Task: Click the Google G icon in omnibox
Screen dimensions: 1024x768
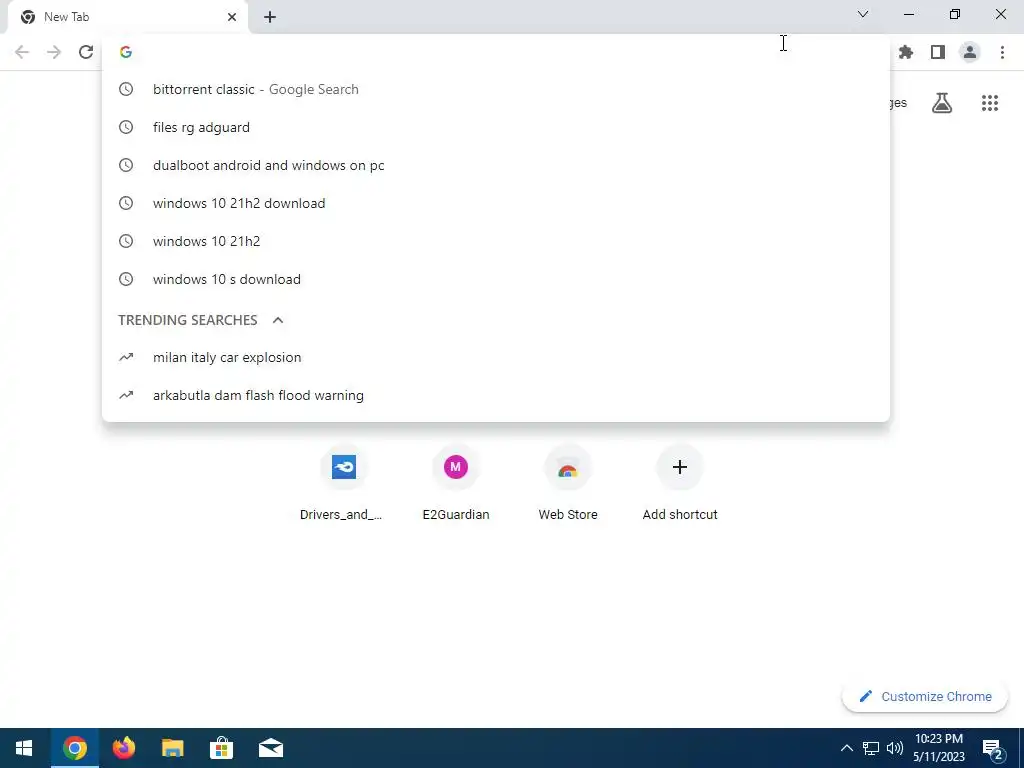Action: coord(126,52)
